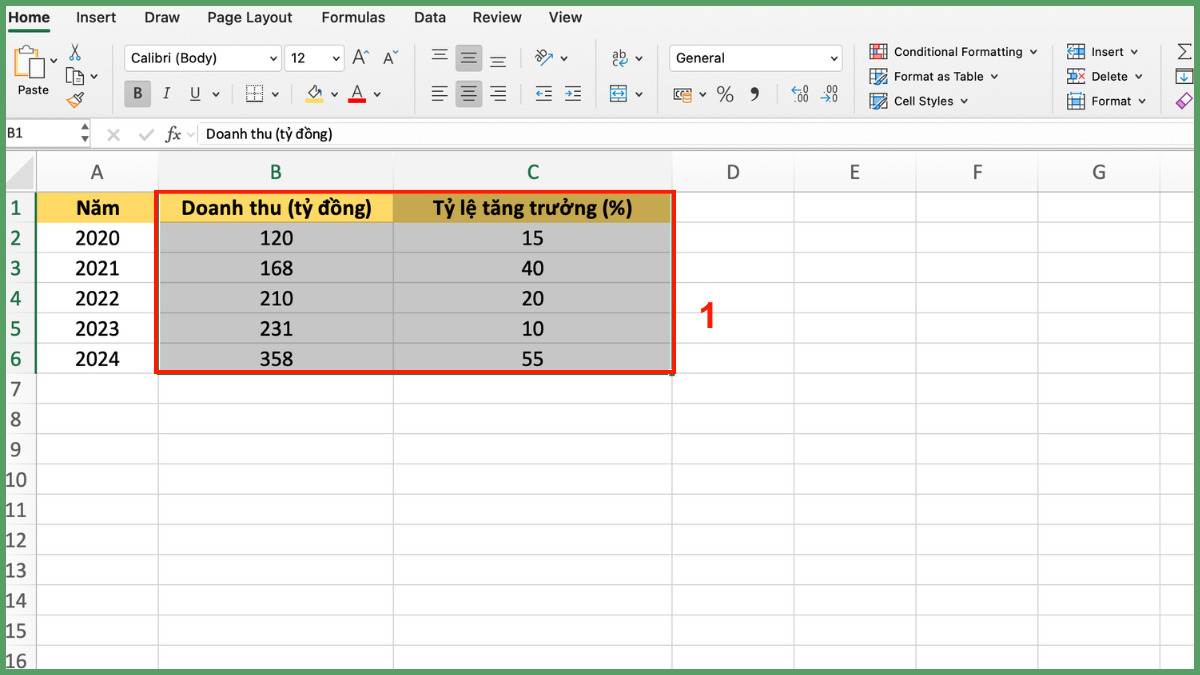This screenshot has width=1200, height=675.
Task: Open the General number format dropdown
Action: (x=834, y=59)
